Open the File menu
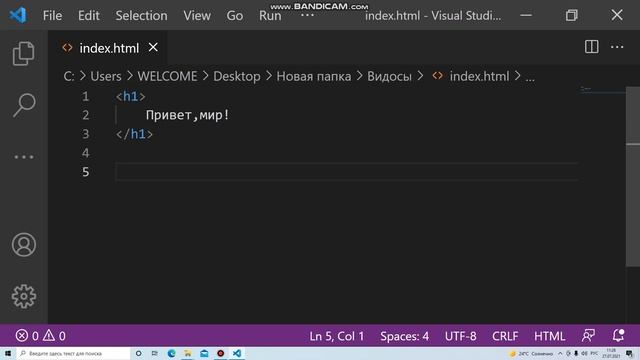The image size is (640, 360). pos(52,16)
